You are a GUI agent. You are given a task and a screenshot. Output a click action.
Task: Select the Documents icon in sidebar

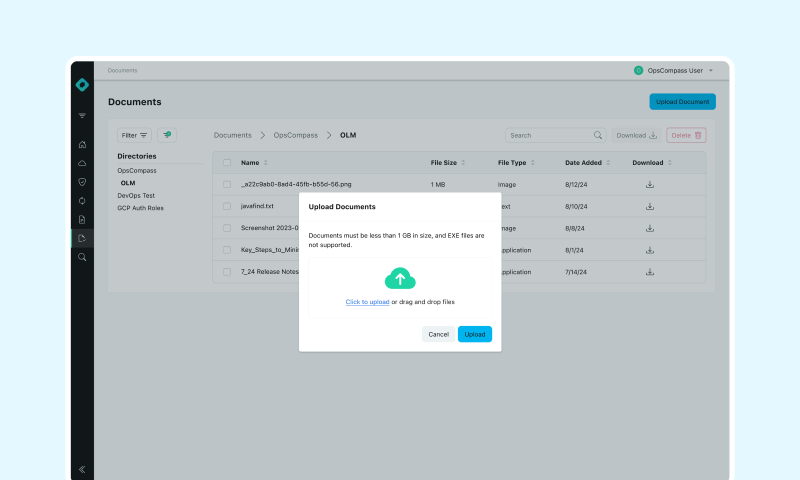(82, 238)
